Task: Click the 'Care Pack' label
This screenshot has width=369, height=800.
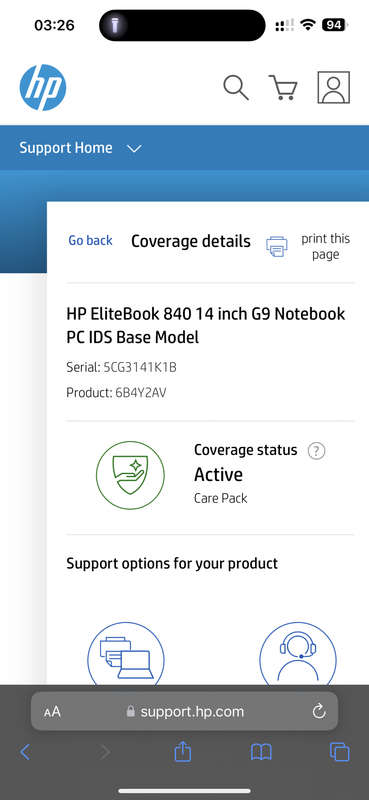Action: tap(220, 498)
